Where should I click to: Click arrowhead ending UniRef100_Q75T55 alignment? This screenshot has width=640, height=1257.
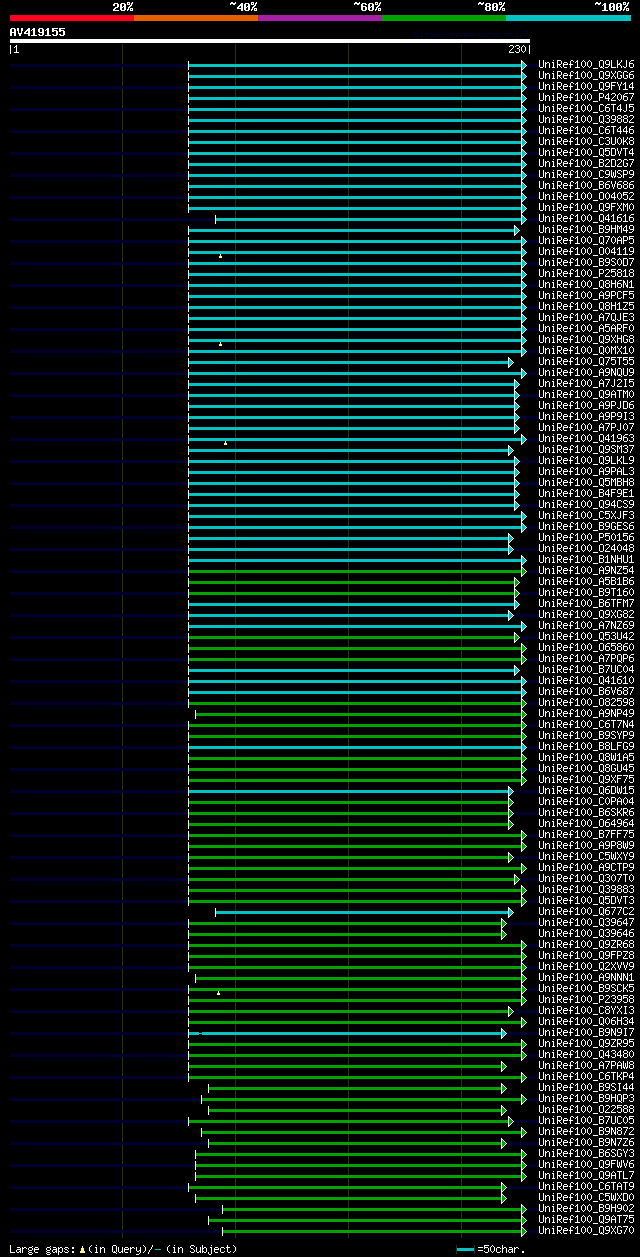pyautogui.click(x=510, y=362)
